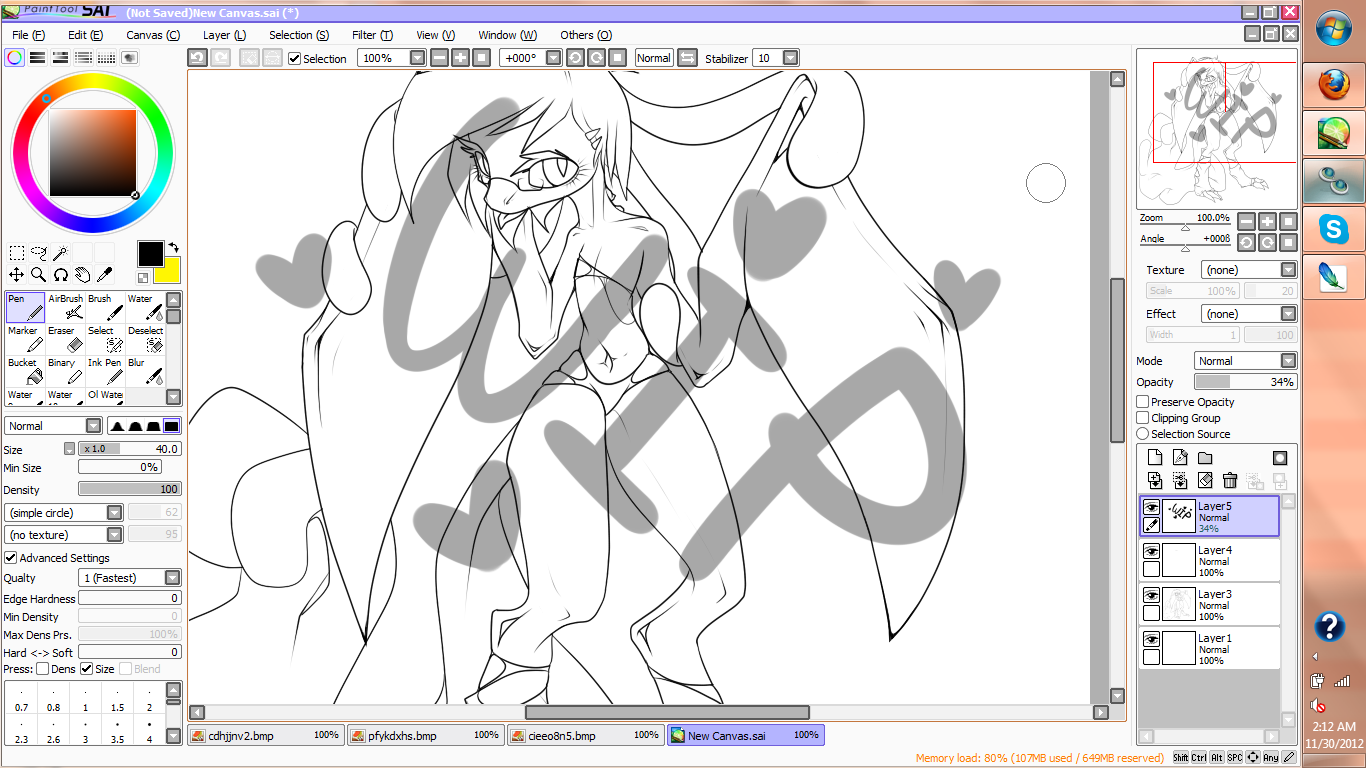Click the brush Density slider
Image resolution: width=1366 pixels, height=768 pixels.
[x=130, y=490]
